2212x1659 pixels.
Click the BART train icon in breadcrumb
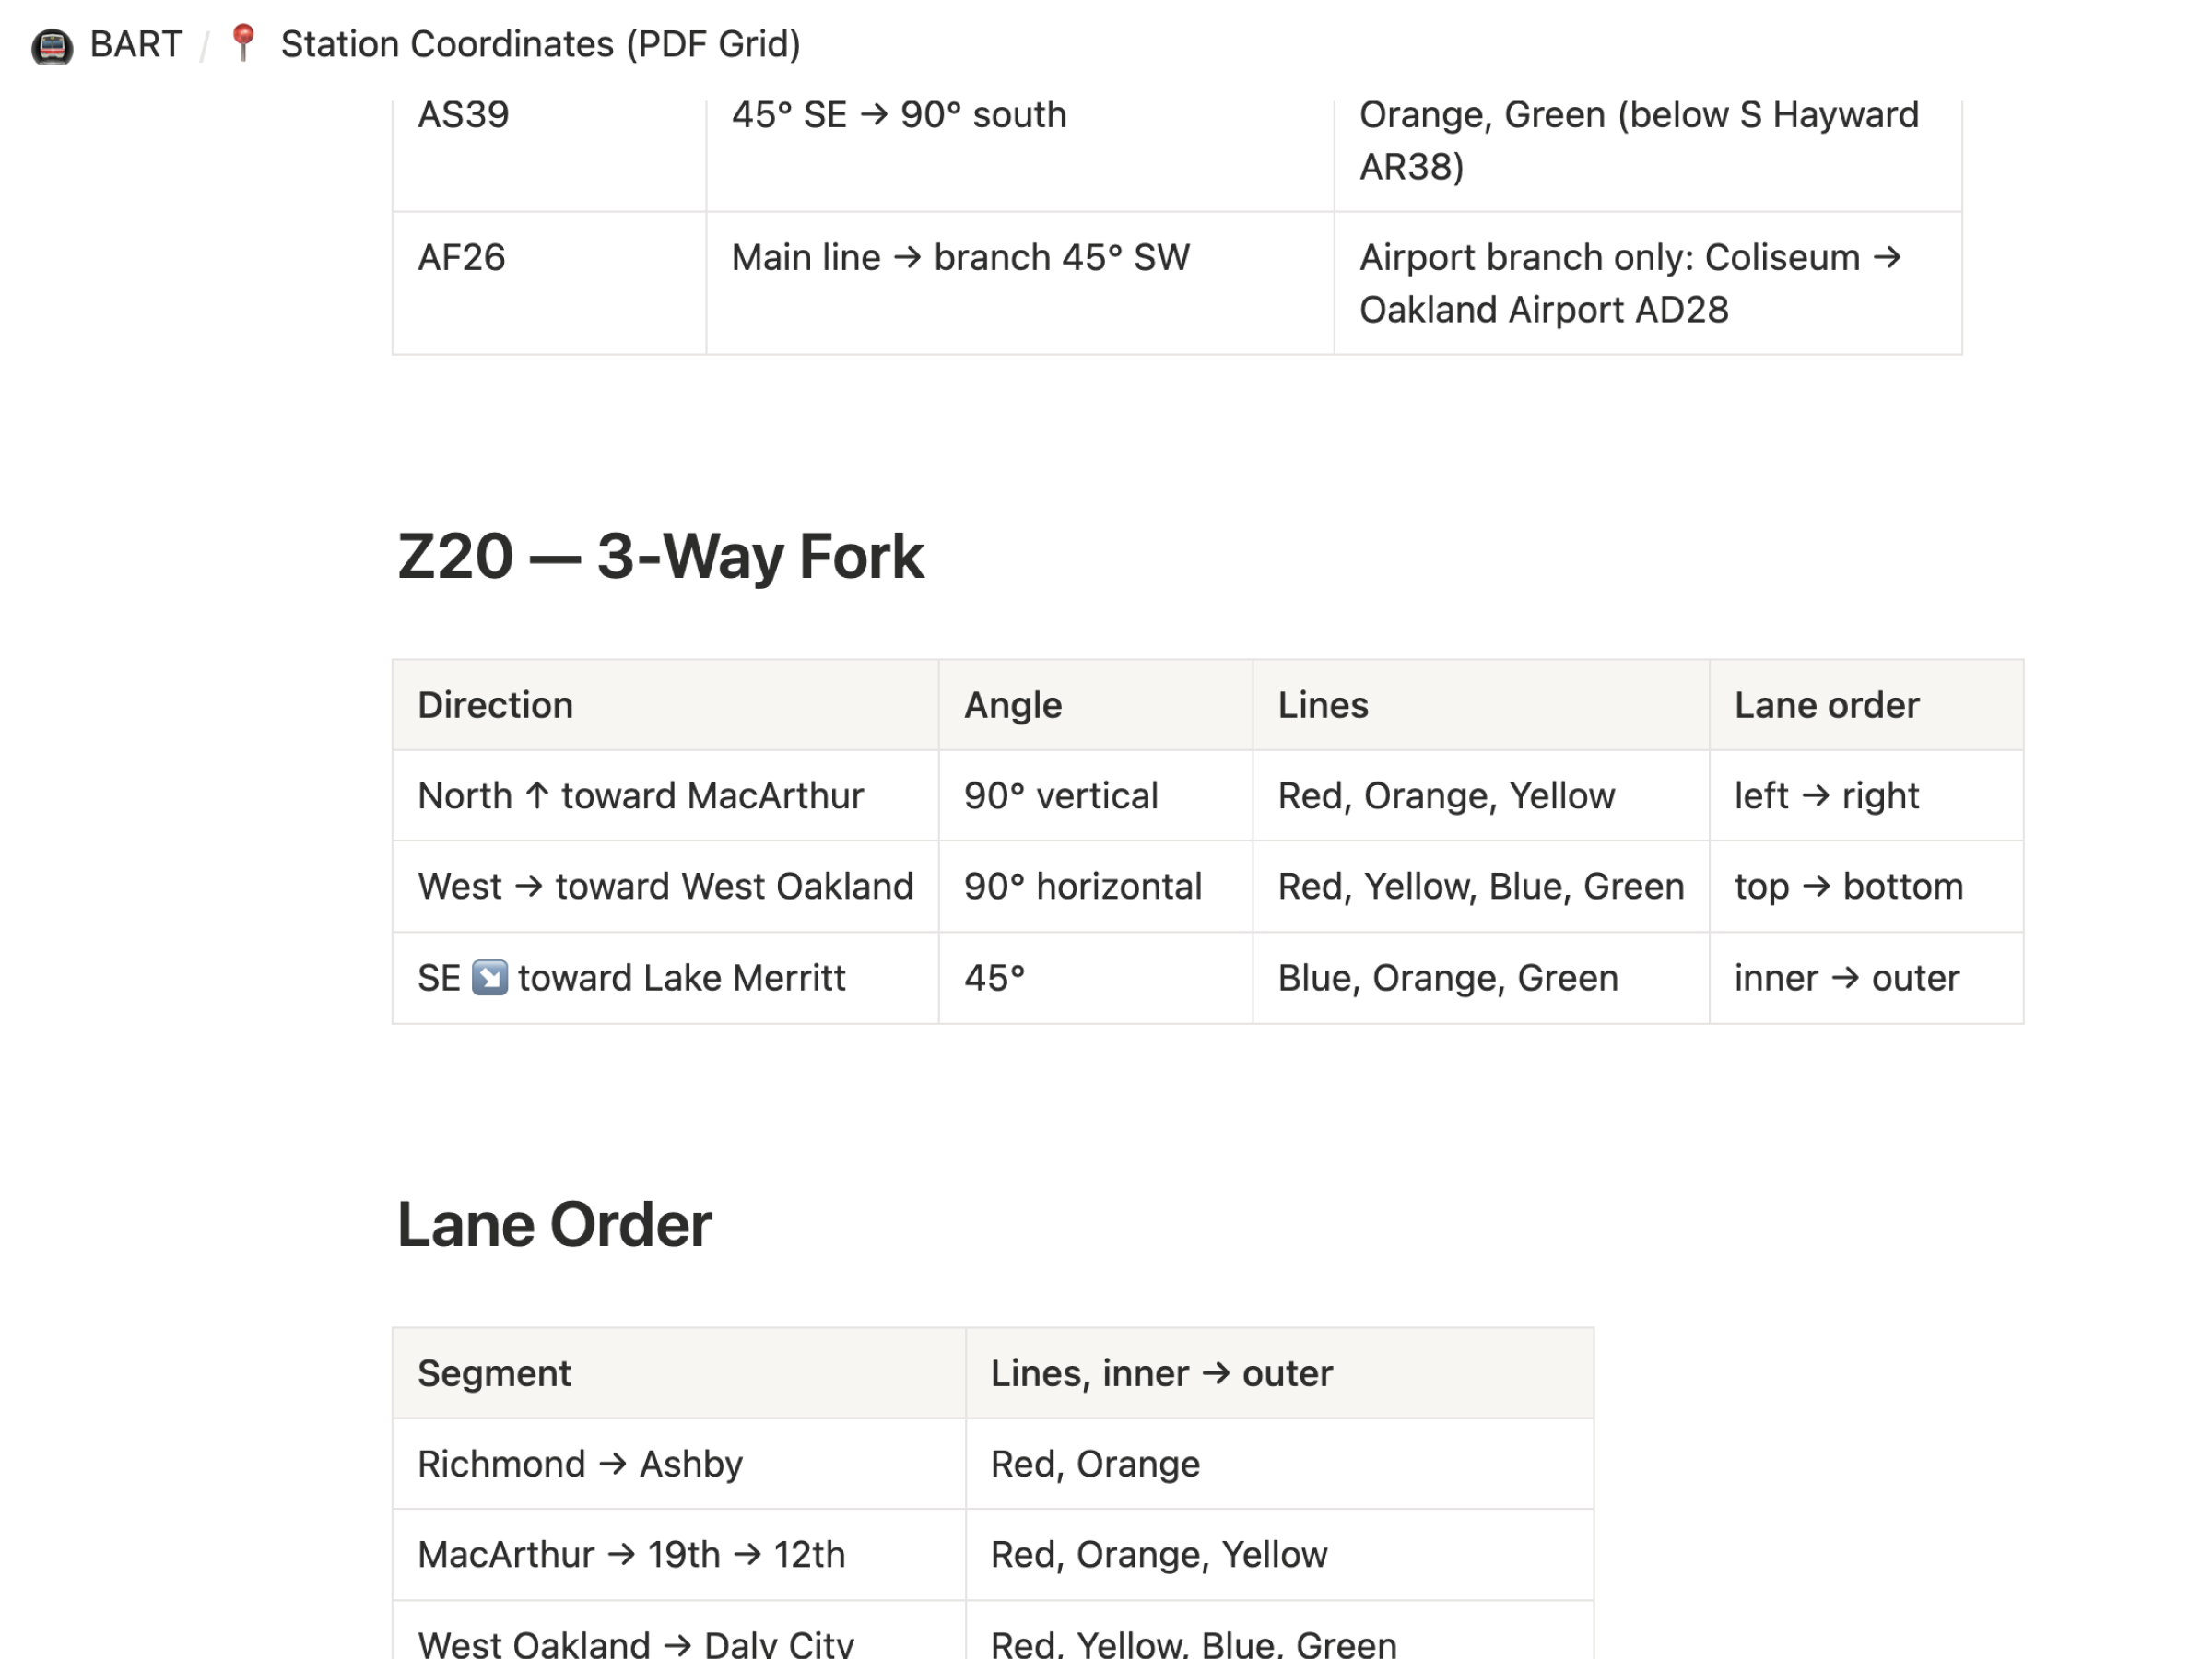pos(52,45)
